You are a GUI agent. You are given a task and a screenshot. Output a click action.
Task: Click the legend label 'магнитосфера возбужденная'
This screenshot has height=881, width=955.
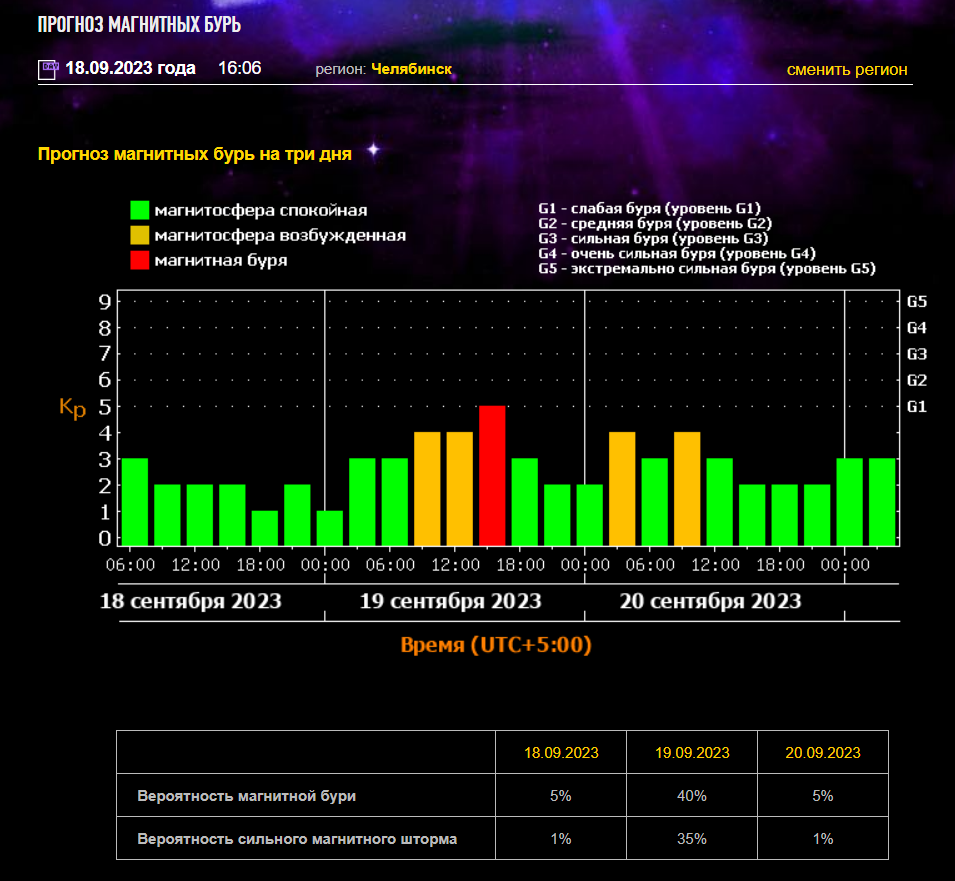tap(280, 236)
